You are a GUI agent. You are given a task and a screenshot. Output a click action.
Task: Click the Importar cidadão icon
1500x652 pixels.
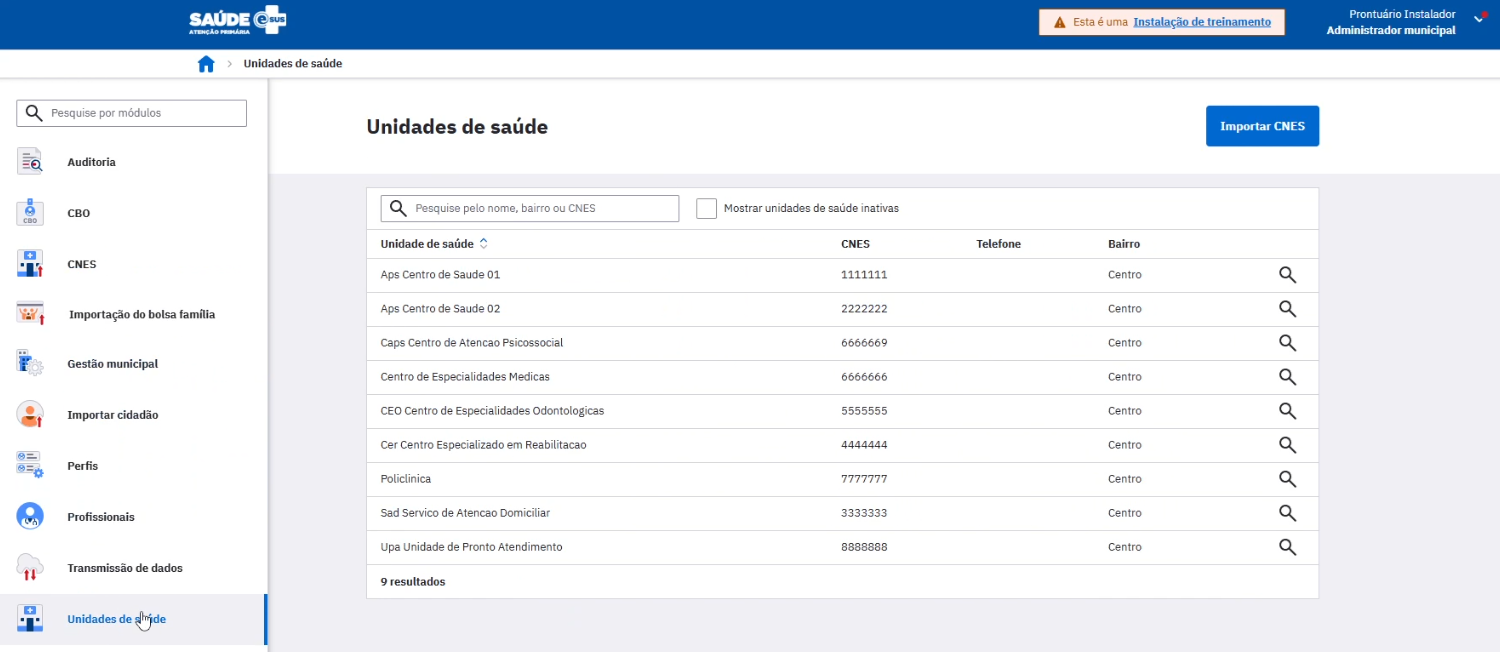click(30, 415)
